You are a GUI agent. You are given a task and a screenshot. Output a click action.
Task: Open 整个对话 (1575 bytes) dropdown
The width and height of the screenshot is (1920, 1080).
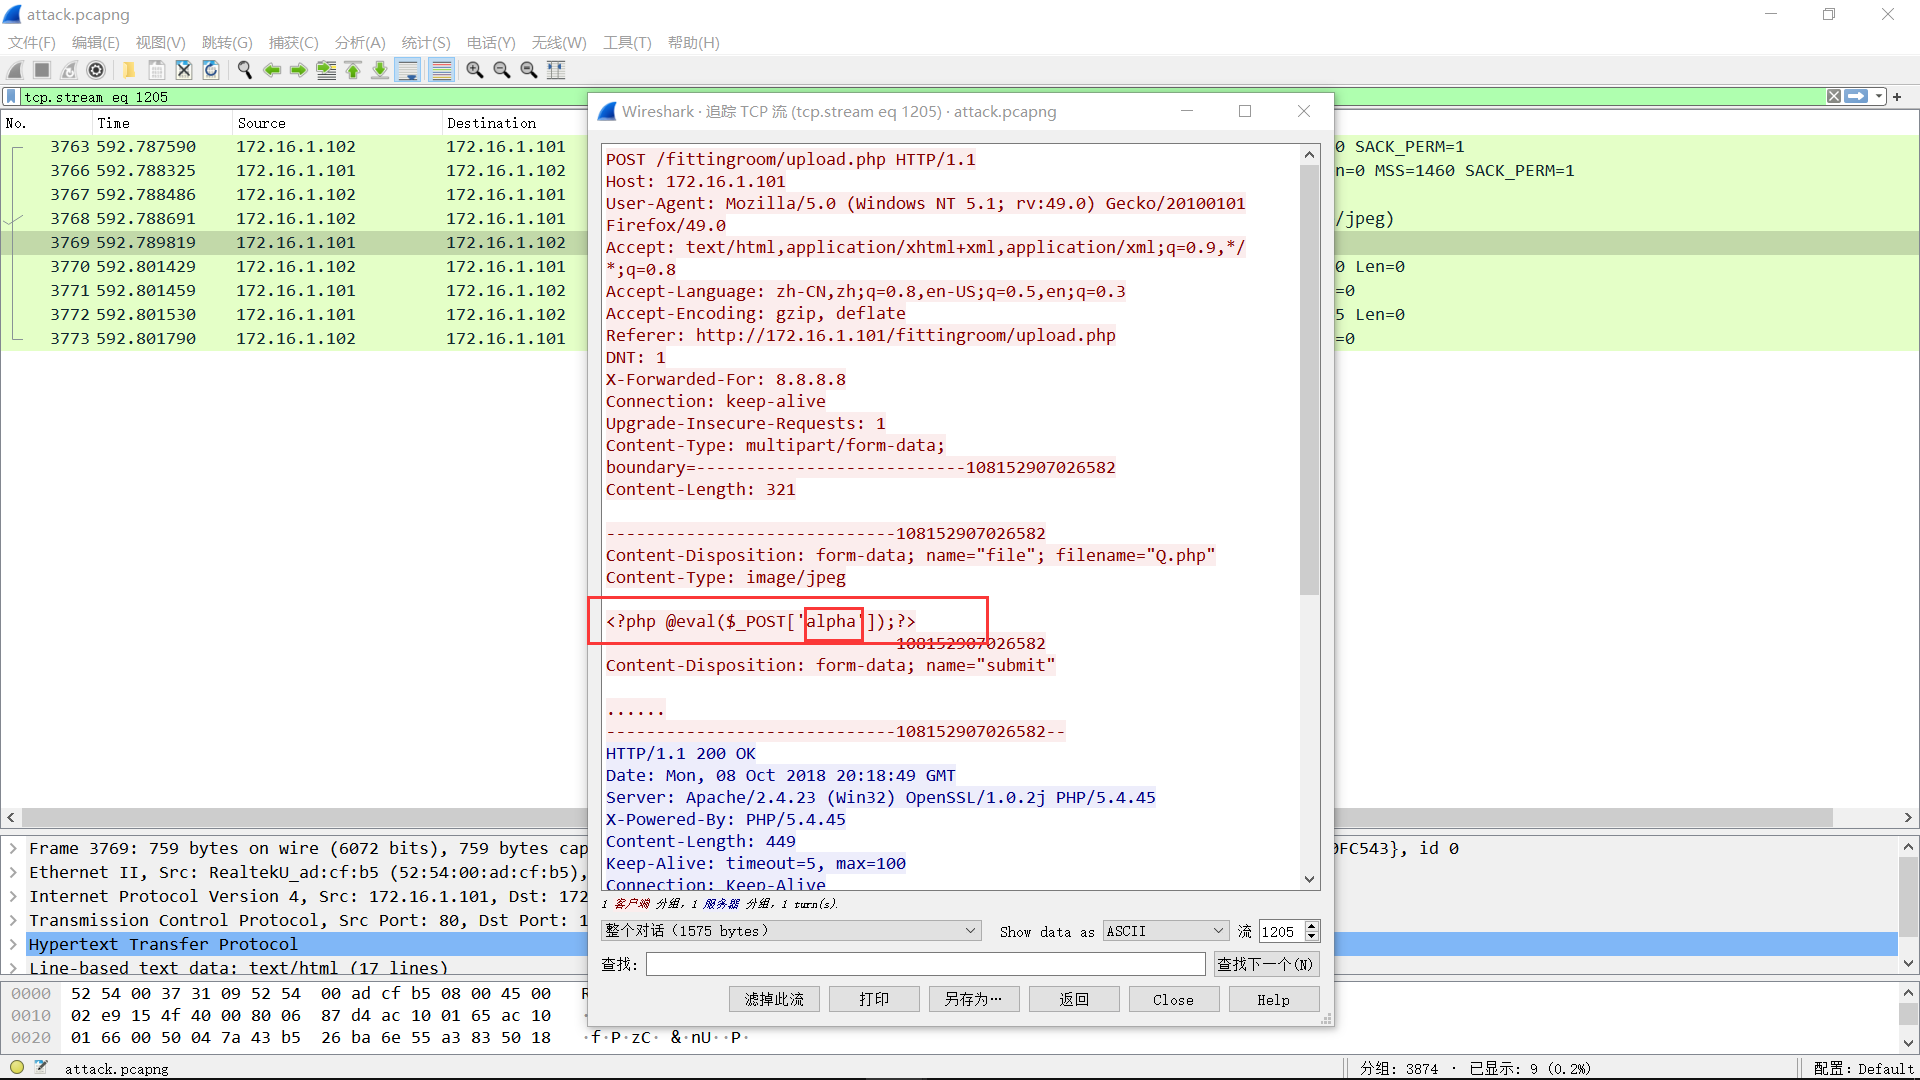(x=791, y=931)
